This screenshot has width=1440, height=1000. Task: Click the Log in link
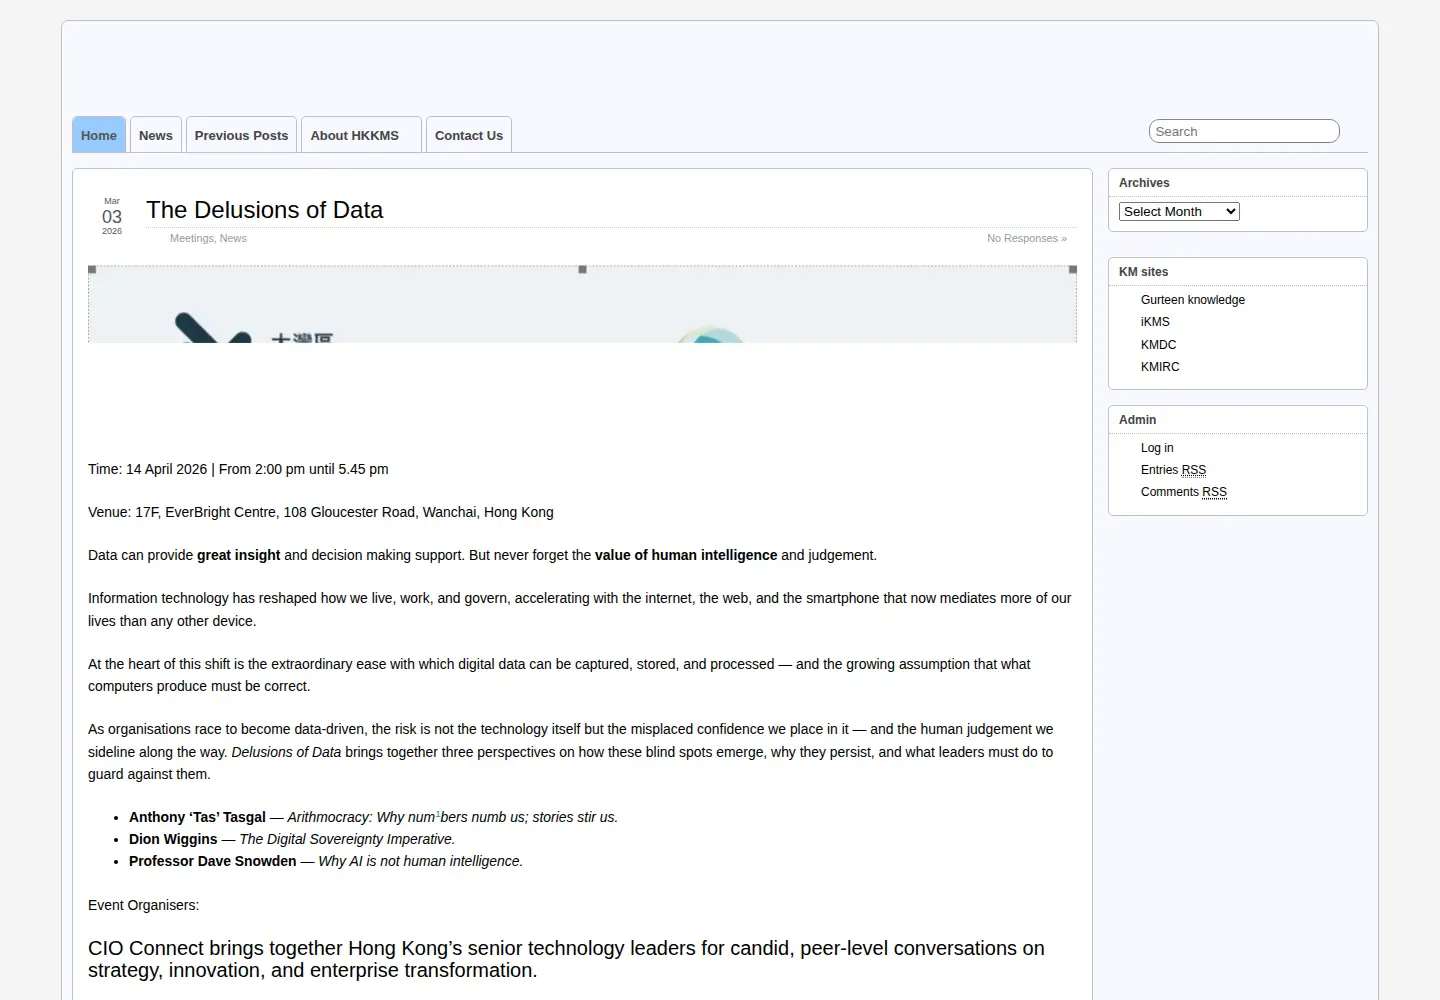pyautogui.click(x=1157, y=448)
